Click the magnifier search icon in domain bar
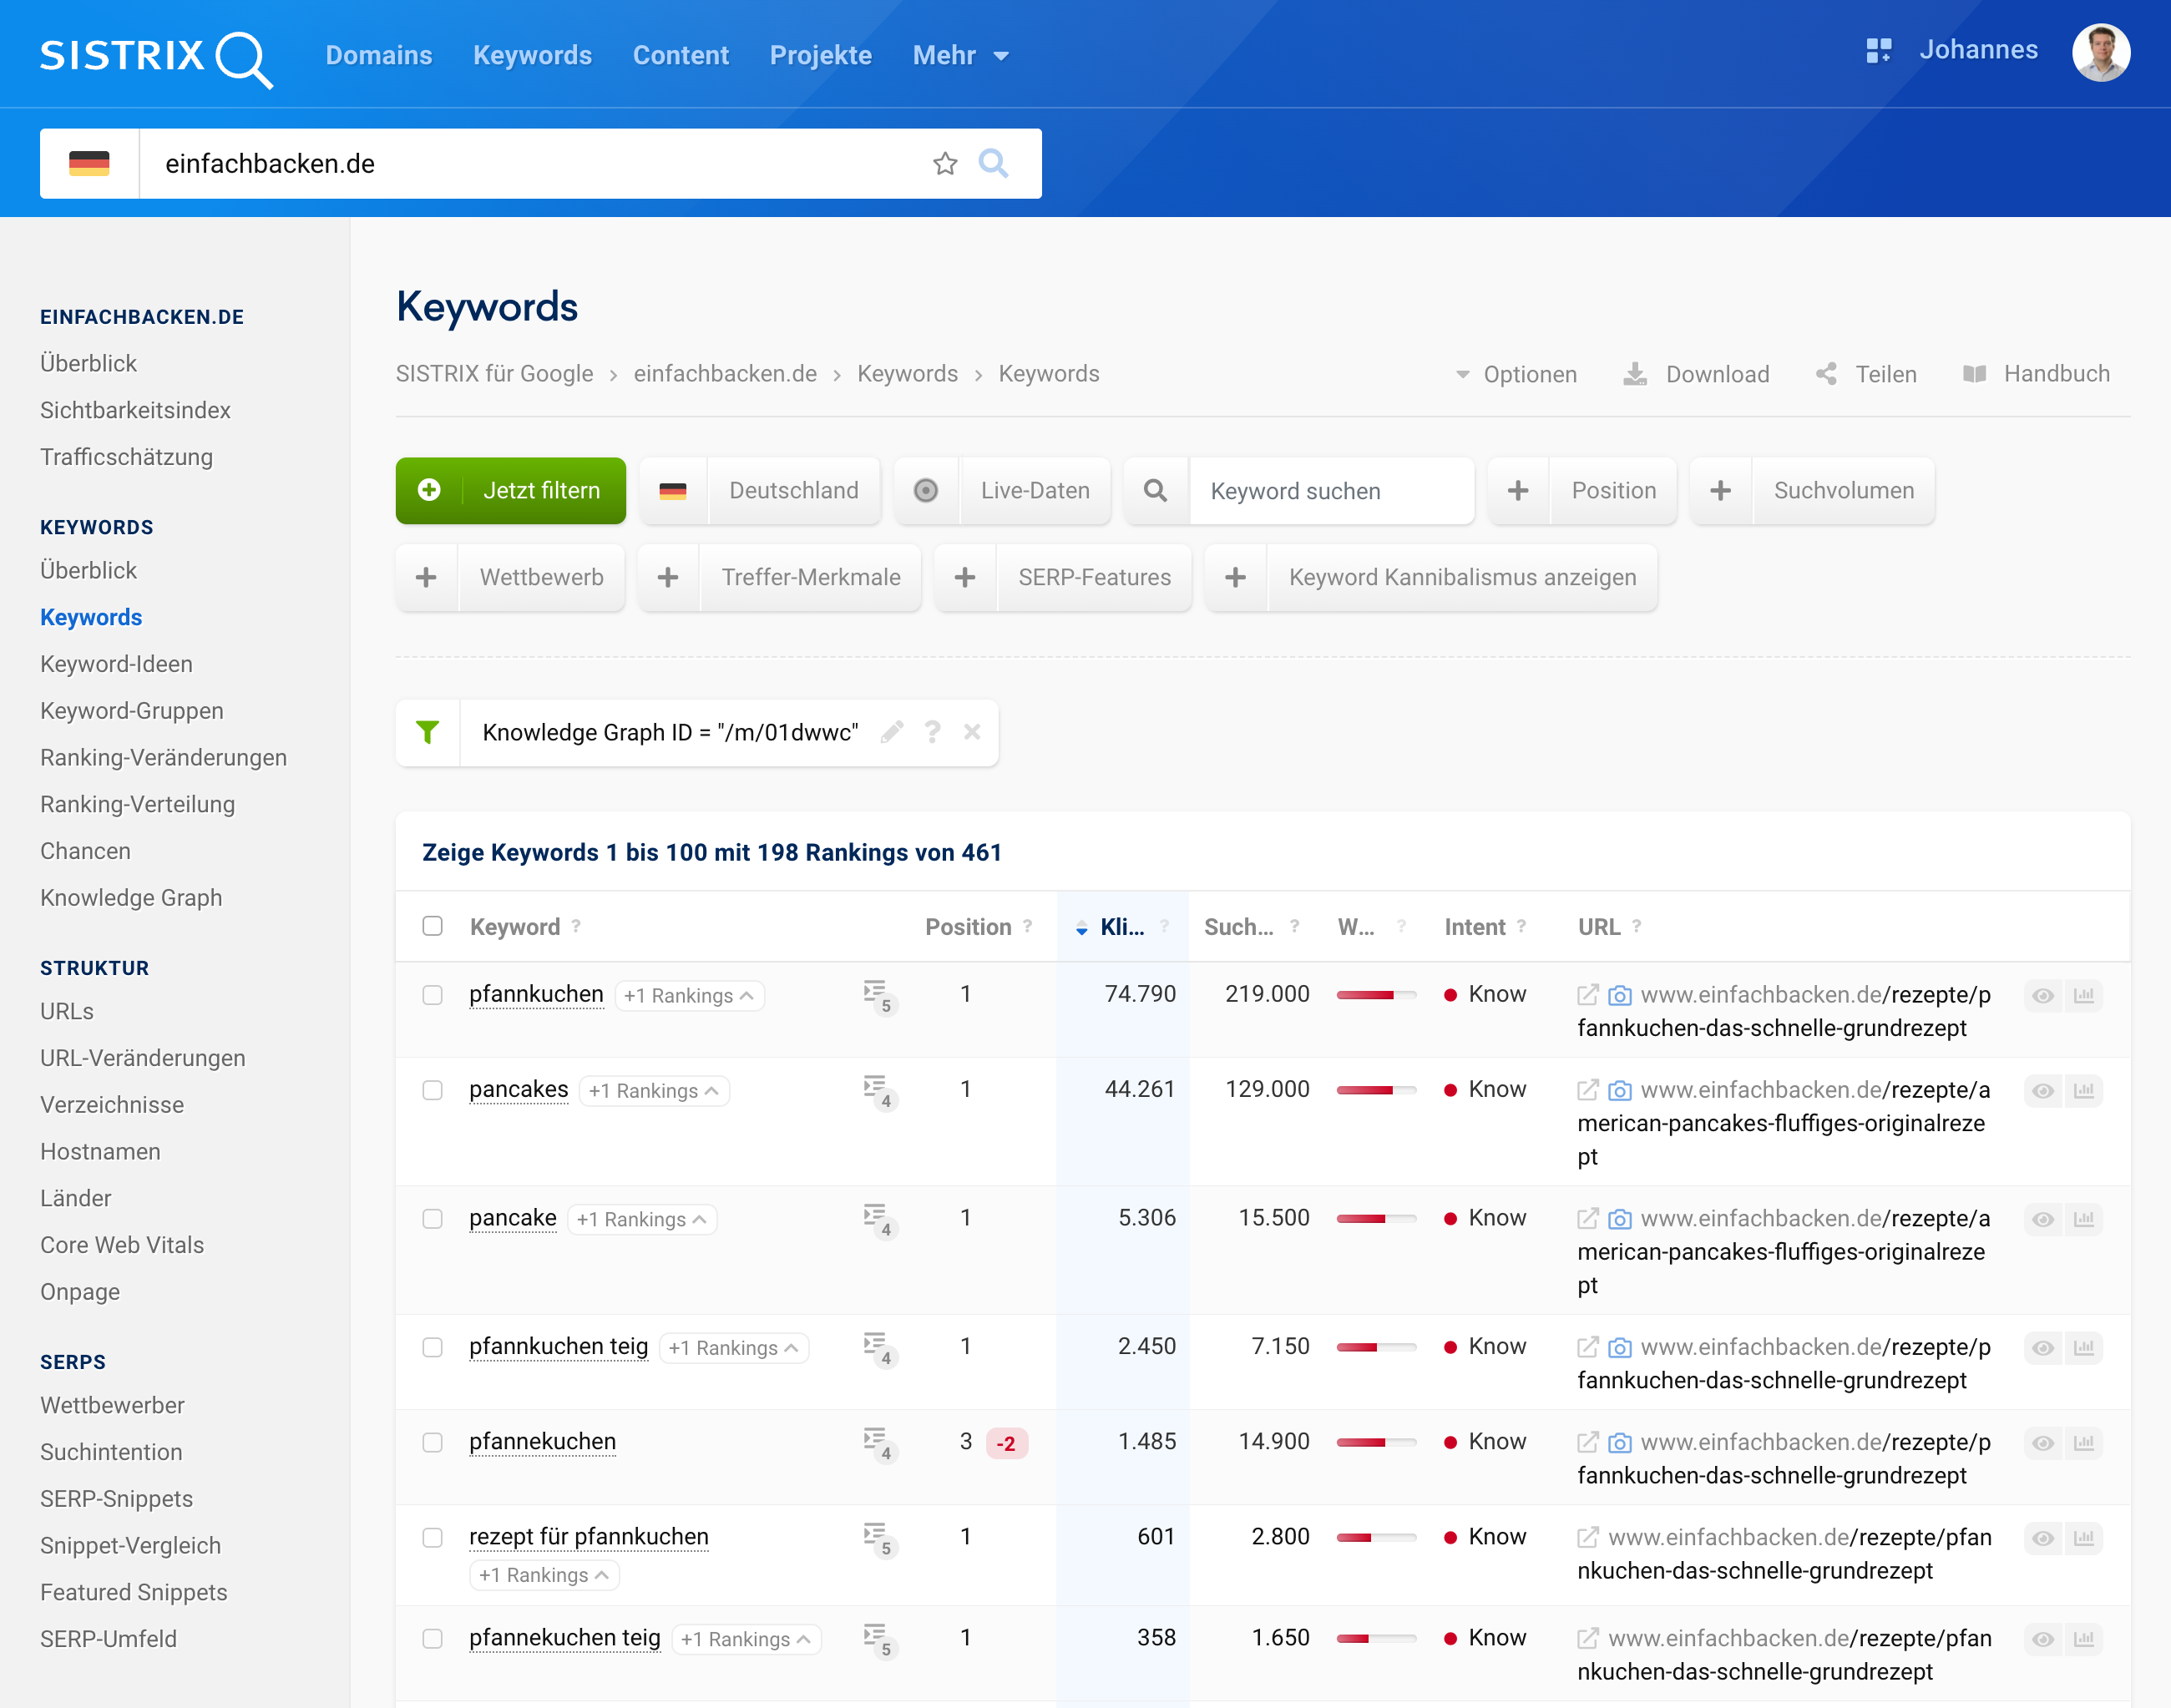This screenshot has width=2171, height=1708. pos(993,163)
